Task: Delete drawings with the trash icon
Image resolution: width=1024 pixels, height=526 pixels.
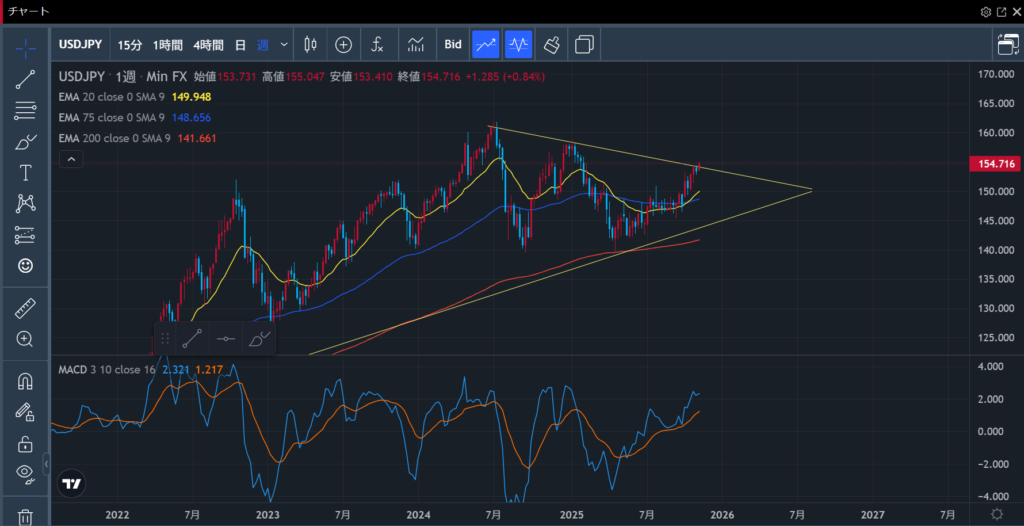Action: pyautogui.click(x=26, y=516)
